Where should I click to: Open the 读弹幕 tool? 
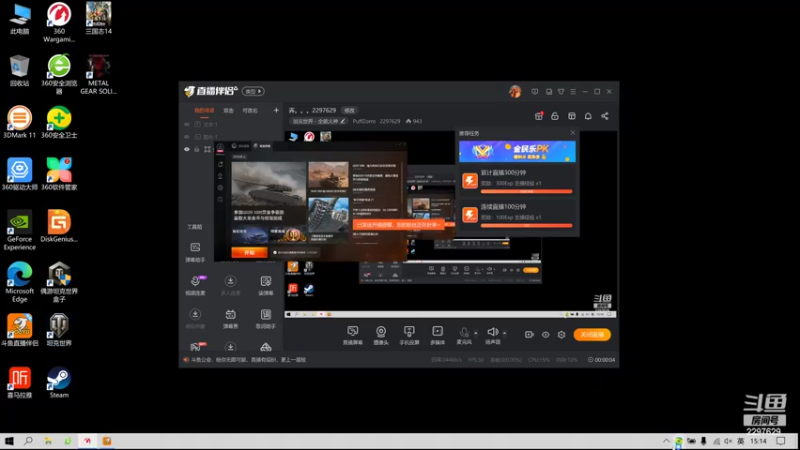[x=266, y=285]
